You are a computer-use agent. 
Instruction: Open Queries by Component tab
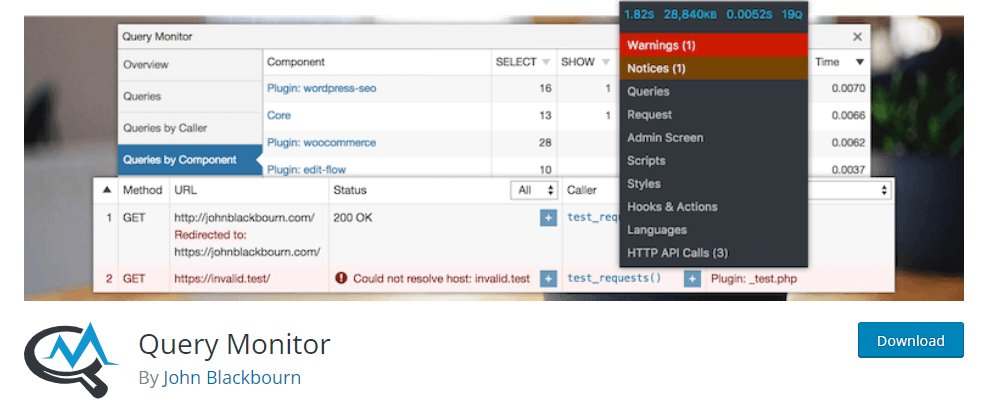(190, 160)
